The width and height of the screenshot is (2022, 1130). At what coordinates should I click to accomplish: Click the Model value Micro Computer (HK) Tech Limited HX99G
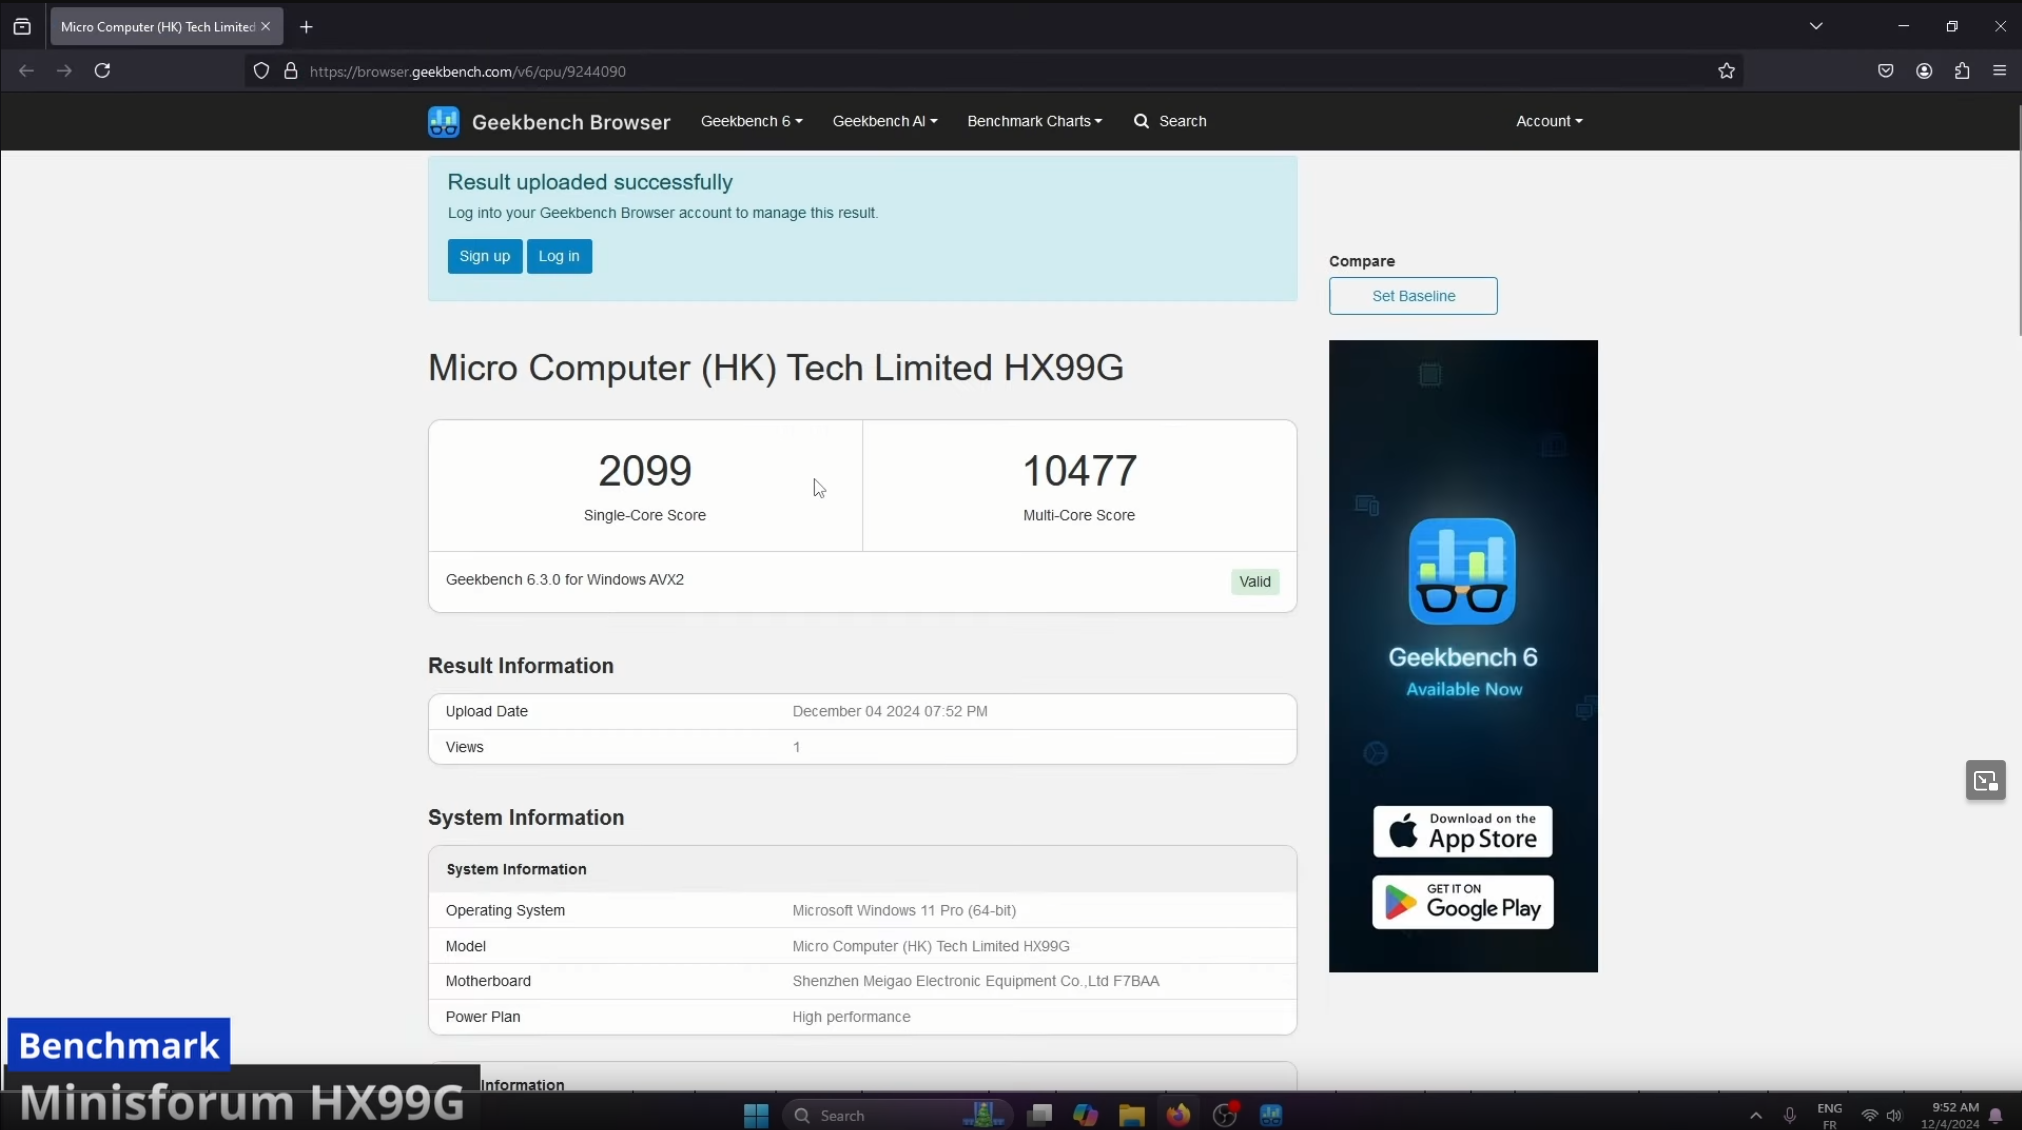(930, 946)
